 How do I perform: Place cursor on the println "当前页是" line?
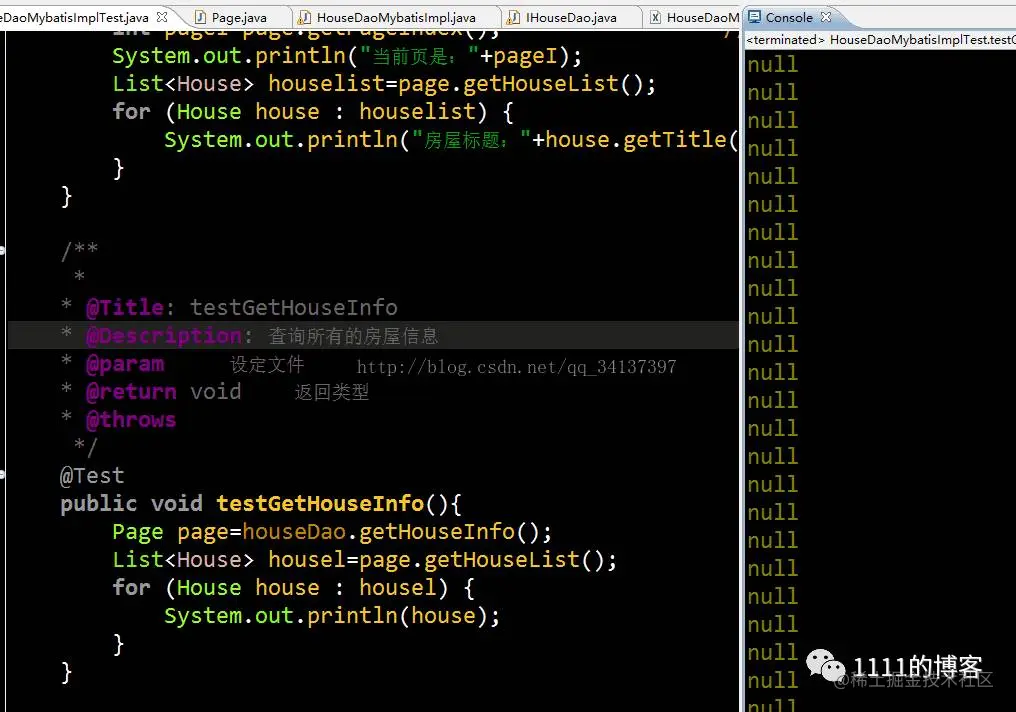[347, 56]
